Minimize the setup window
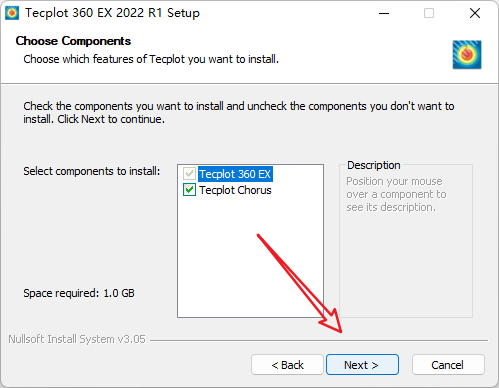 coord(384,13)
